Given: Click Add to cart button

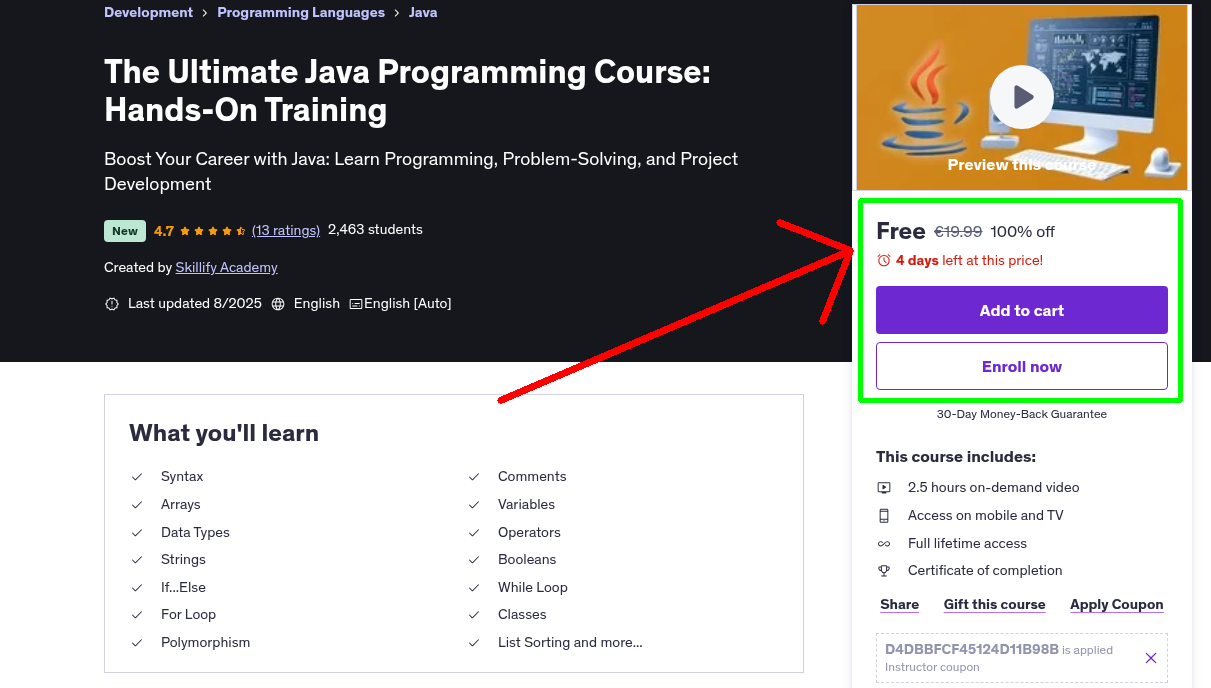Looking at the screenshot, I should coord(1022,310).
